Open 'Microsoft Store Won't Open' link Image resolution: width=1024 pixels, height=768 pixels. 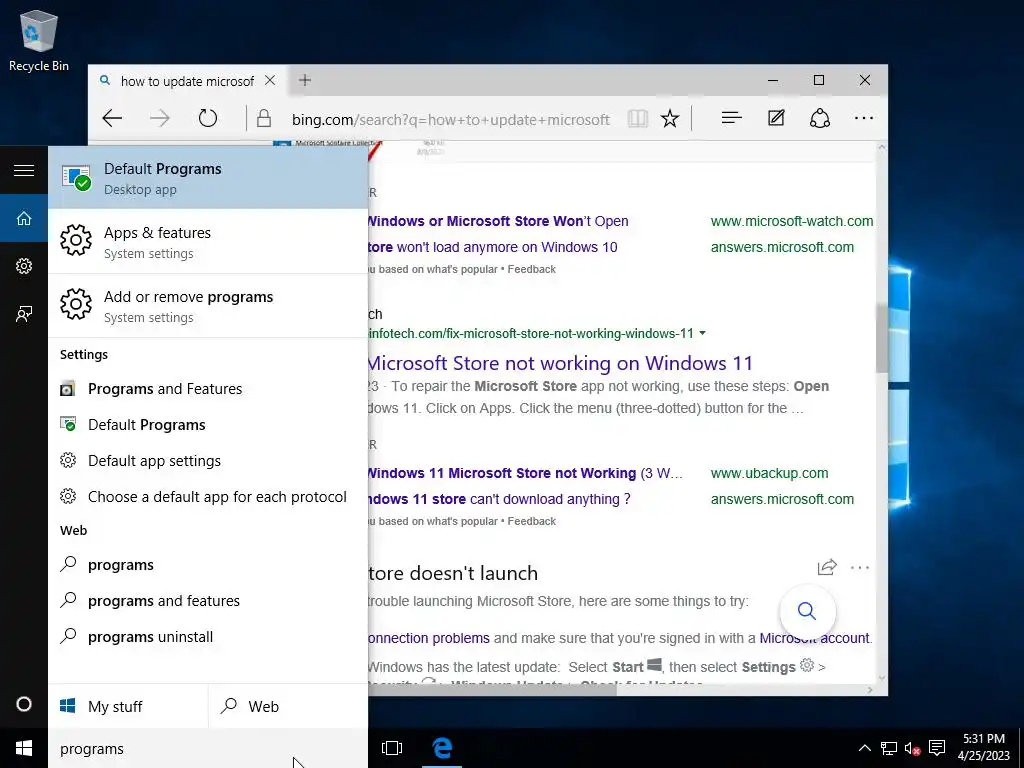point(498,221)
